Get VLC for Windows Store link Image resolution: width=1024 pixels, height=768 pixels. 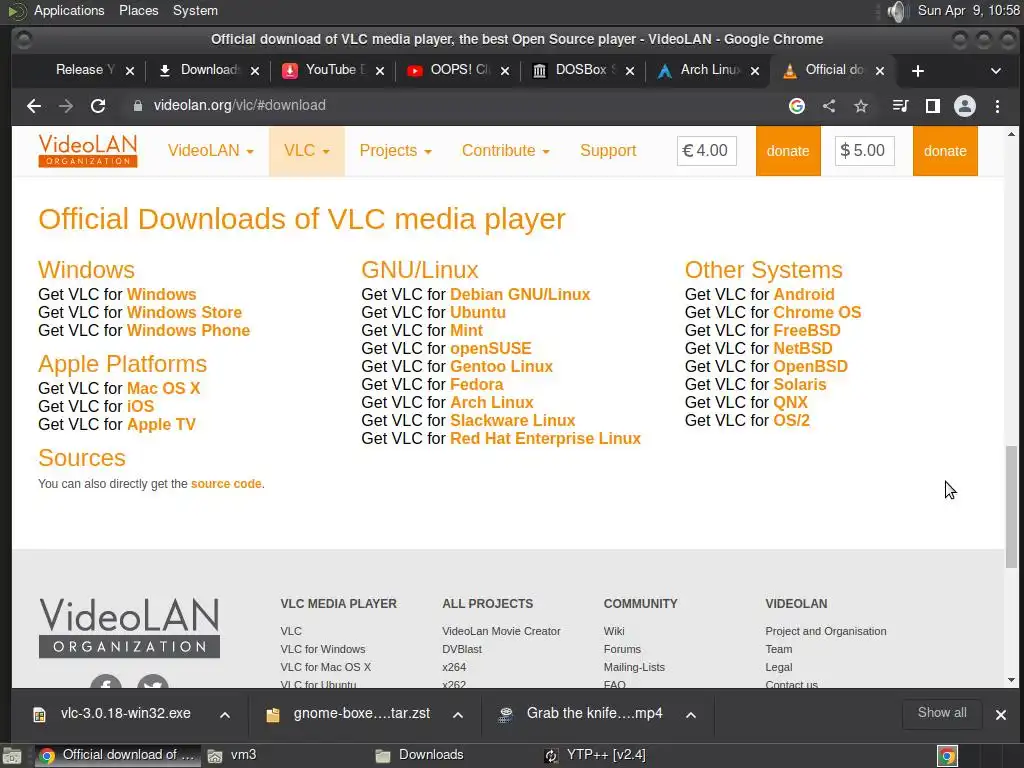point(184,313)
